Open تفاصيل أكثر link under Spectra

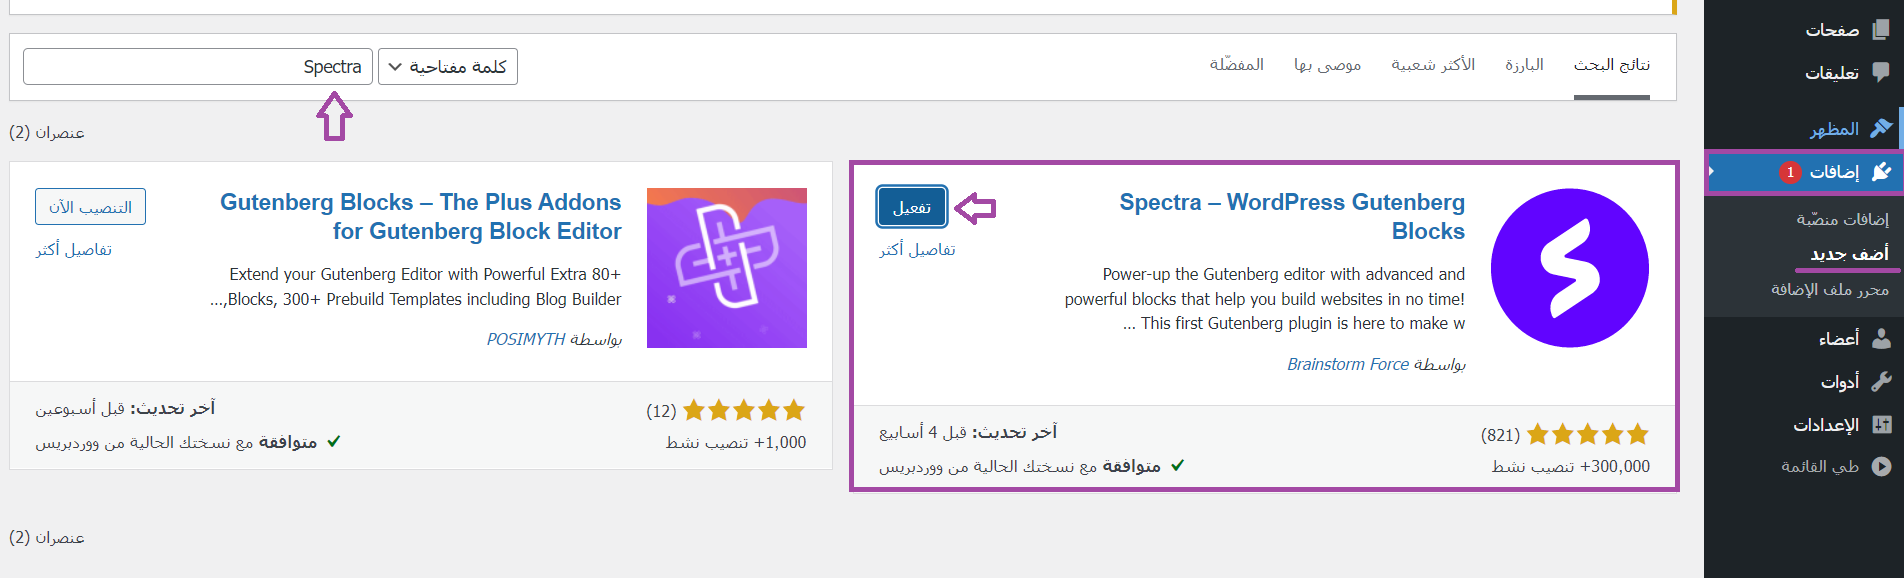pos(917,250)
